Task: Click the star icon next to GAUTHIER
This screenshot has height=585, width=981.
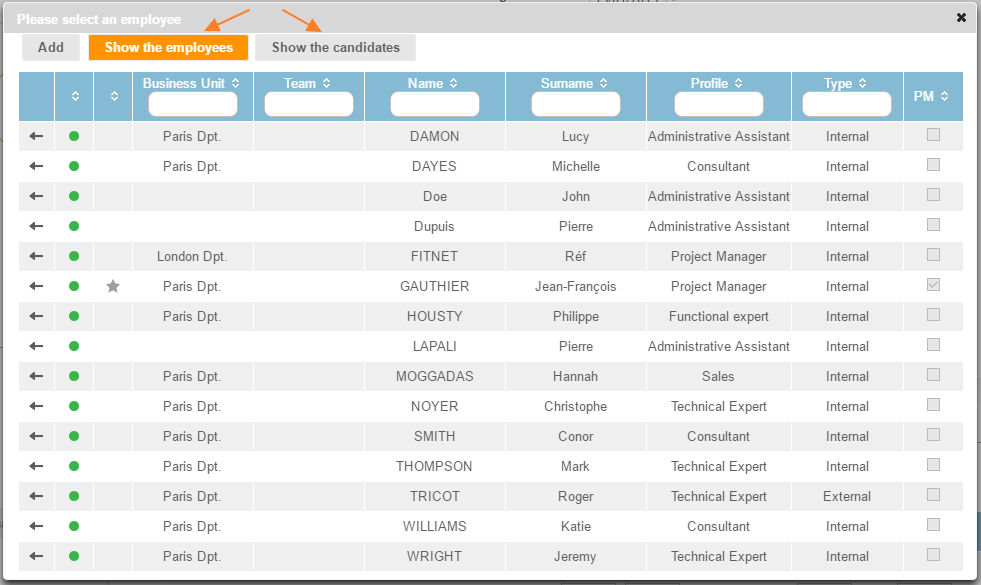Action: [113, 286]
